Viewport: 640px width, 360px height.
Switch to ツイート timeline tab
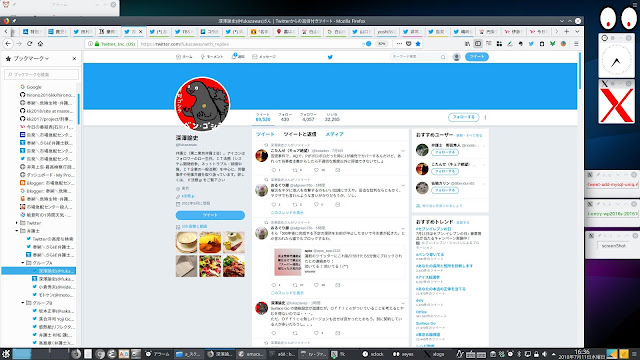coord(265,134)
